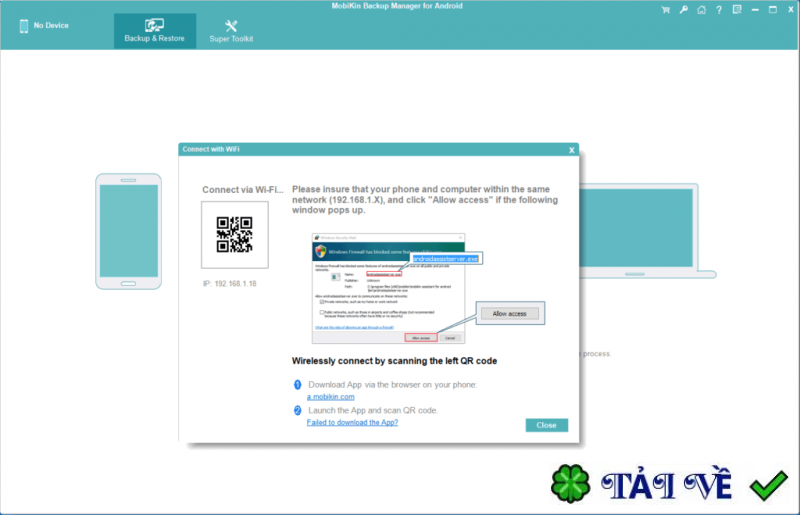800x515 pixels.
Task: Click the key register icon
Action: tap(684, 10)
